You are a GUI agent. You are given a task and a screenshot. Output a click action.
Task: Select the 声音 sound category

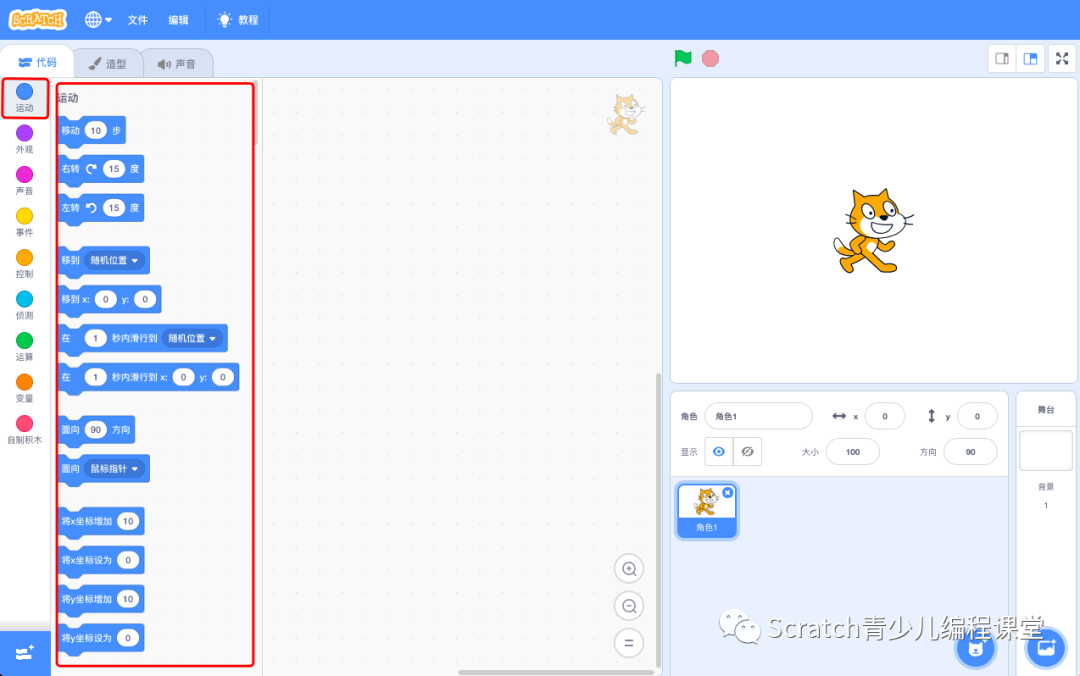pyautogui.click(x=24, y=181)
